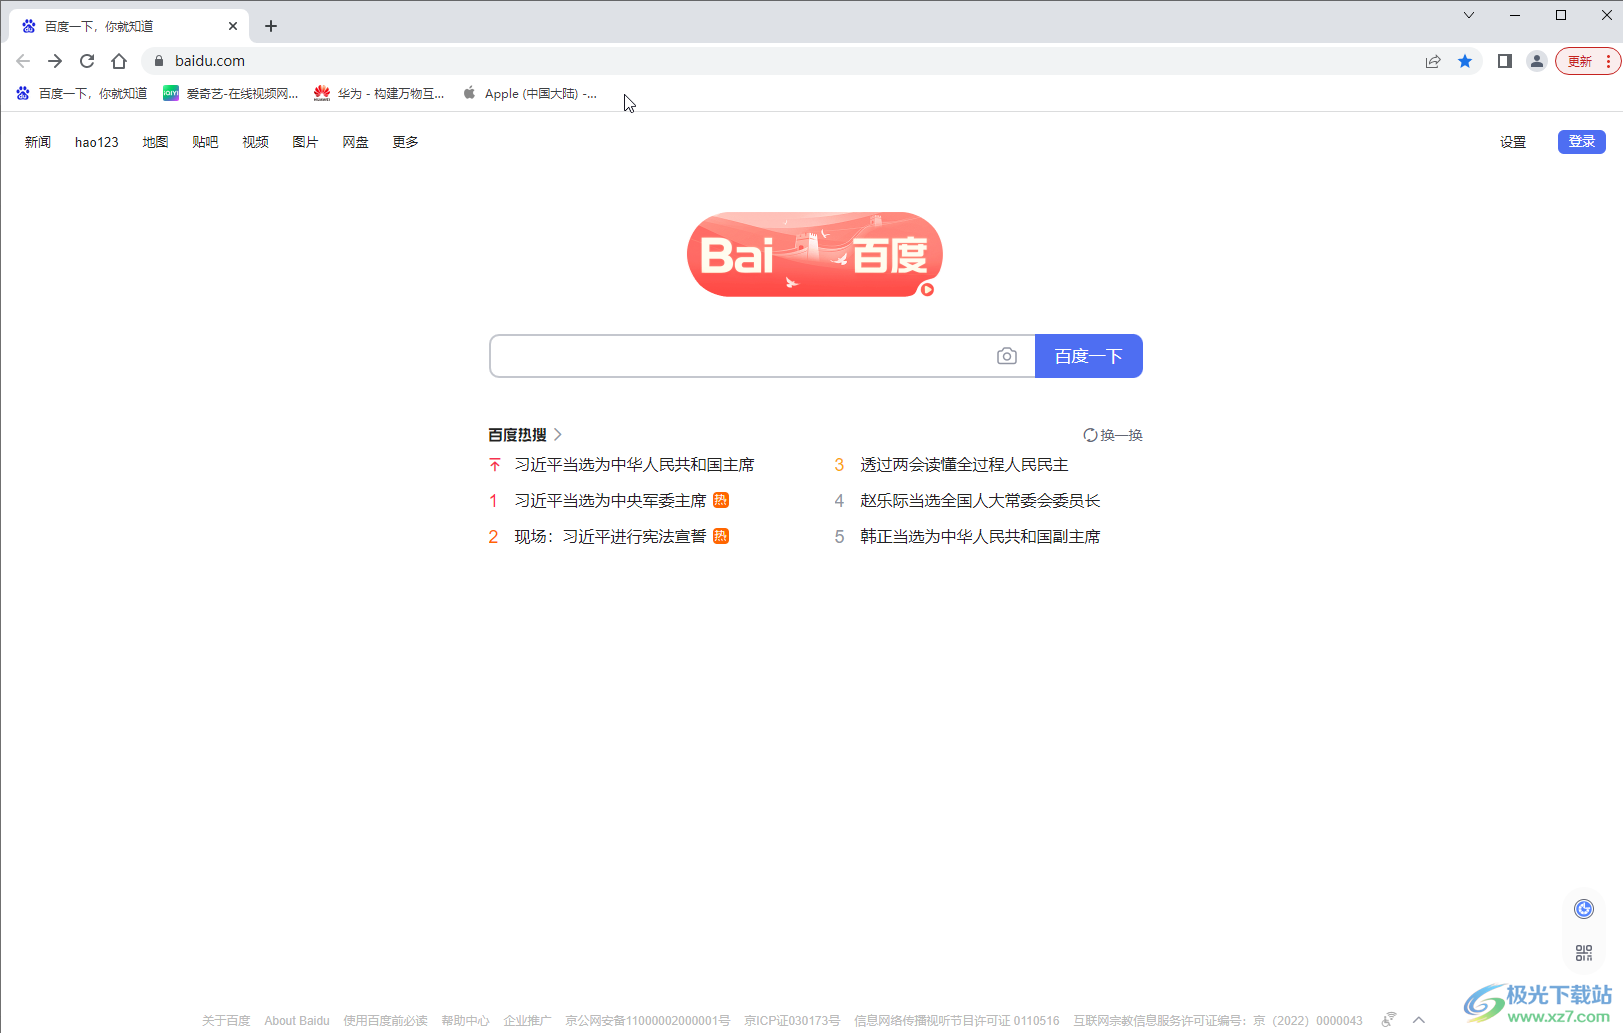The width and height of the screenshot is (1623, 1033).
Task: Open the 关于百度 footer link
Action: coord(226,1021)
